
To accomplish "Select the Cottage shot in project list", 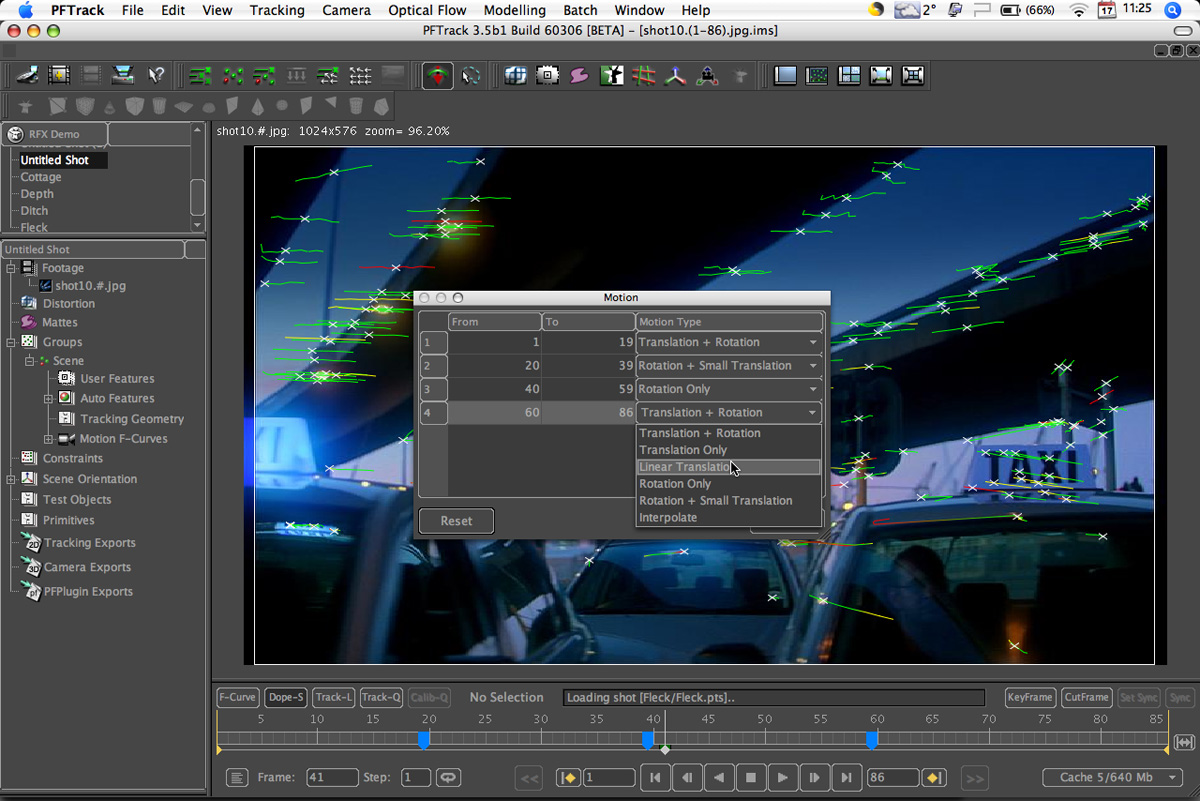I will (41, 177).
